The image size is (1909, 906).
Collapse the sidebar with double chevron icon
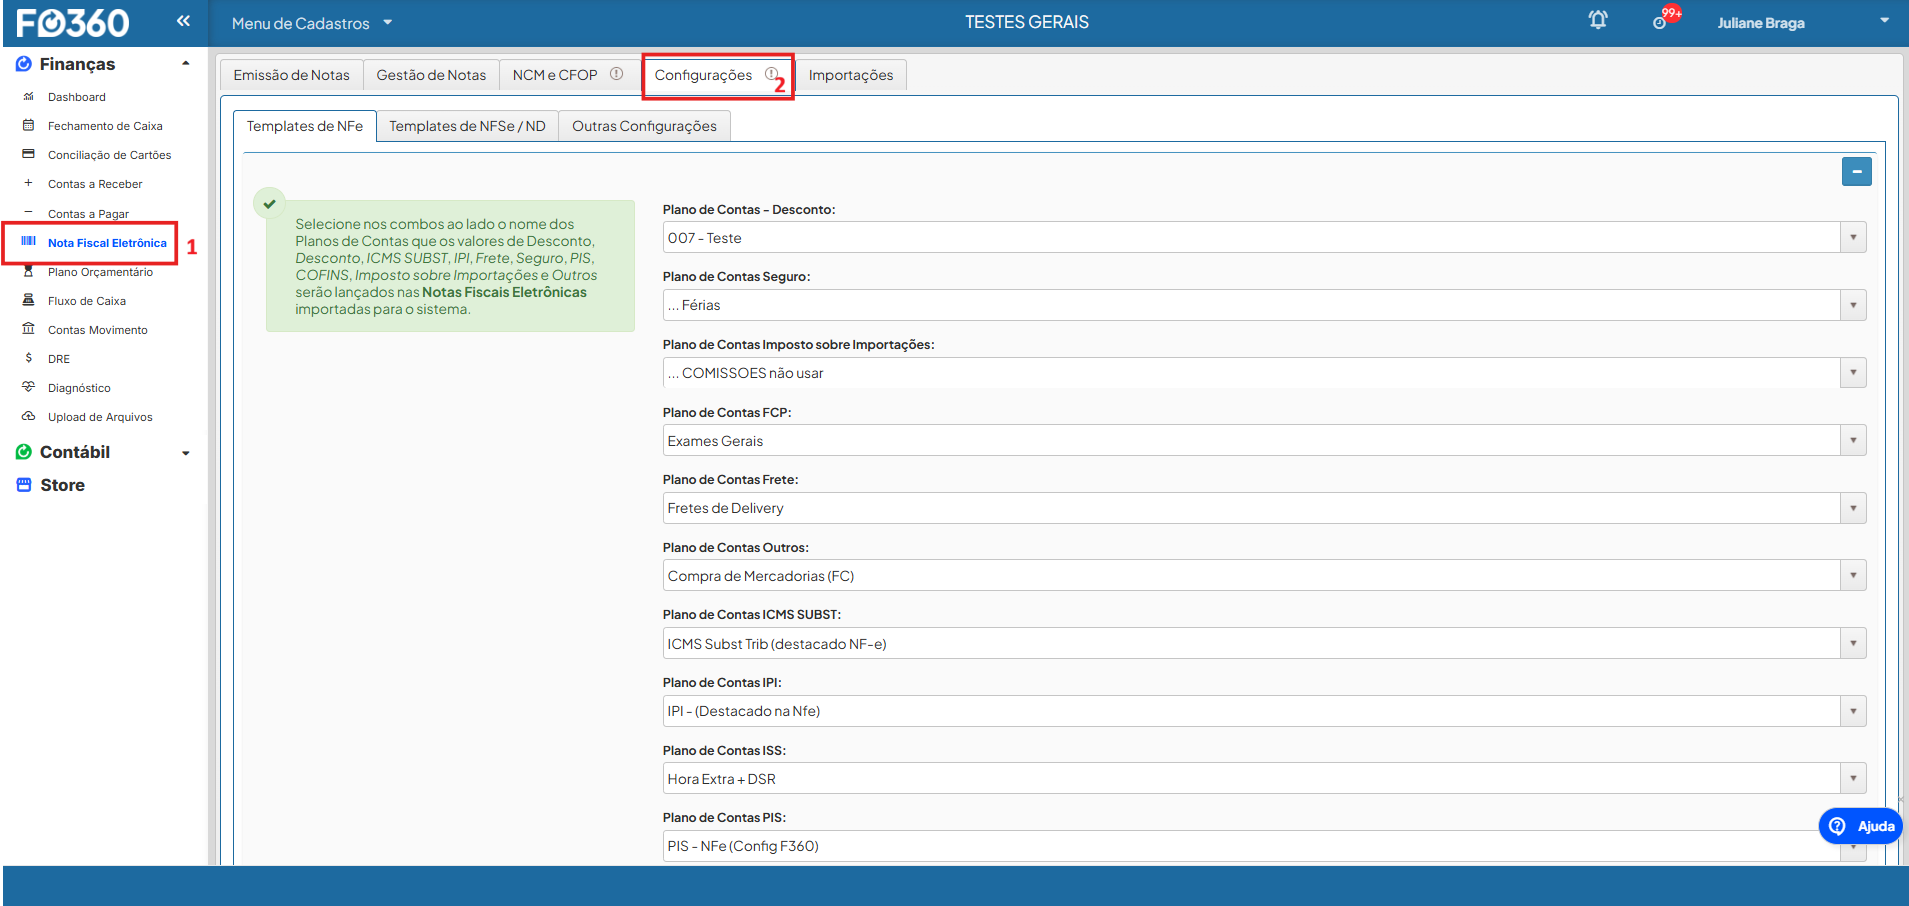point(183,21)
